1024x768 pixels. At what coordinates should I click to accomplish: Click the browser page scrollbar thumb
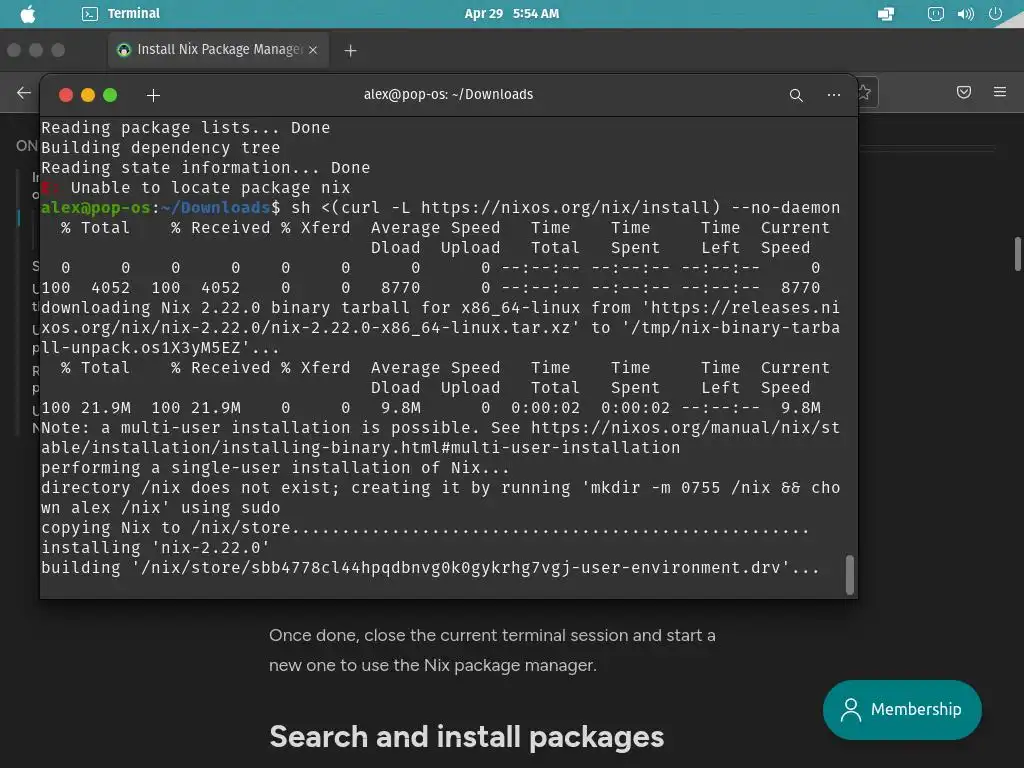tap(1017, 253)
